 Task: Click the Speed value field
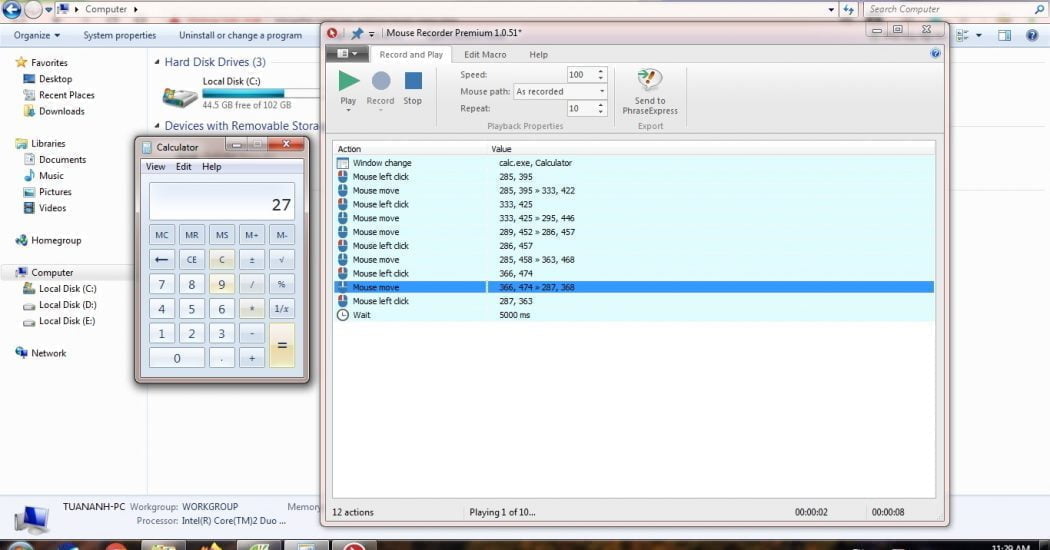[581, 74]
